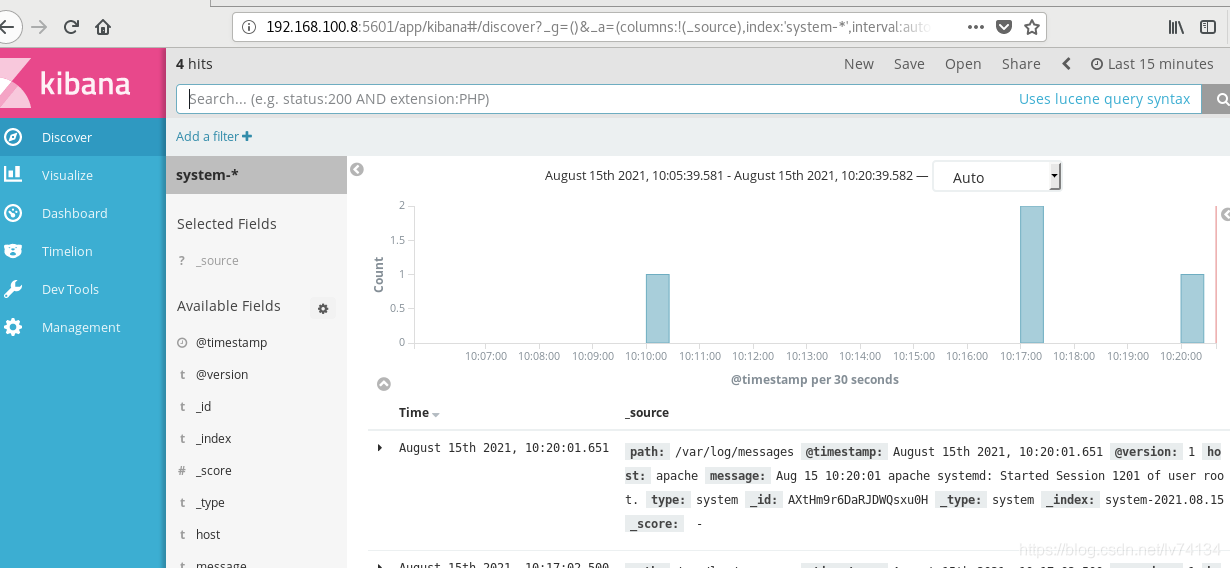
Task: Reload the page in the browser
Action: pos(71,27)
